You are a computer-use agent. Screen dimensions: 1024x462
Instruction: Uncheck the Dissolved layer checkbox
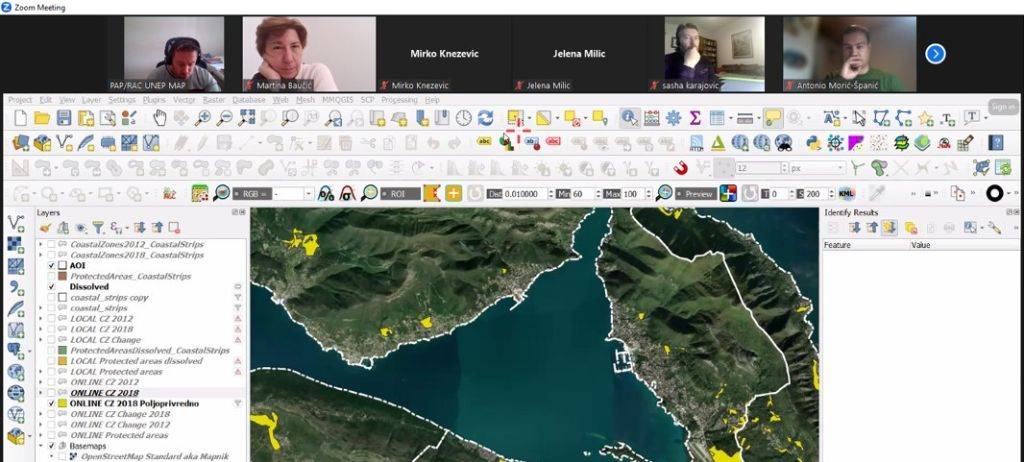click(x=51, y=287)
